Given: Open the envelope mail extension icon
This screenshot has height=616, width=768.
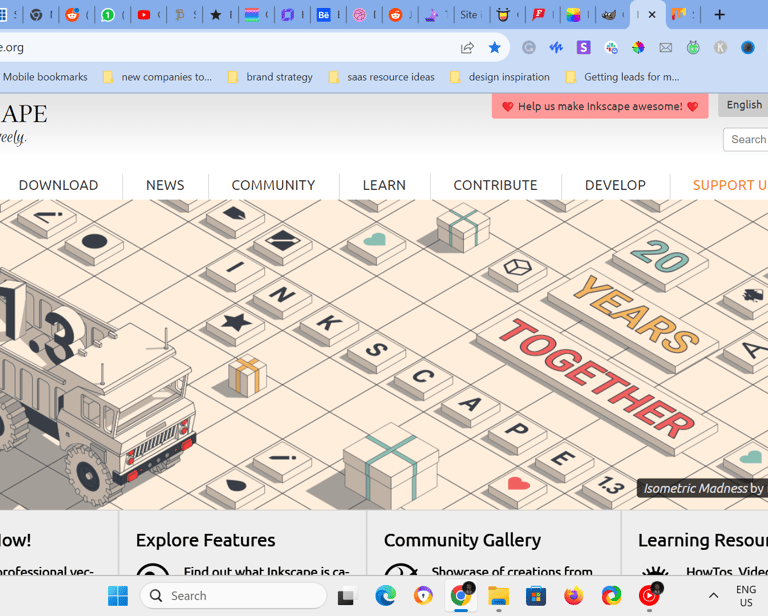Looking at the screenshot, I should (666, 47).
